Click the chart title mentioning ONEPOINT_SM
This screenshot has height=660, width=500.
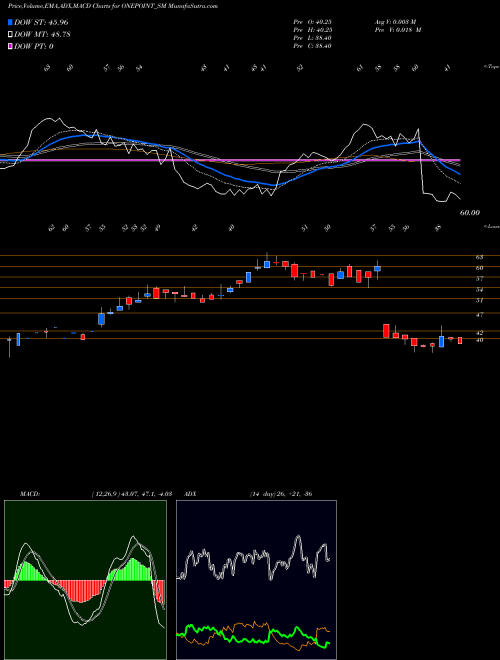click(113, 6)
